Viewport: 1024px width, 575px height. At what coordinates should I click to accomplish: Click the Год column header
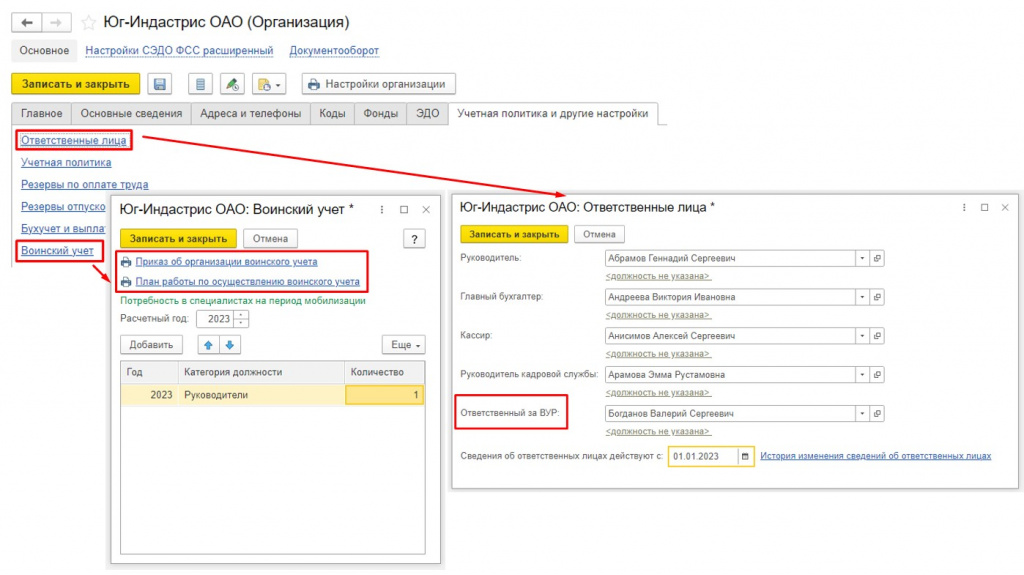(x=150, y=372)
